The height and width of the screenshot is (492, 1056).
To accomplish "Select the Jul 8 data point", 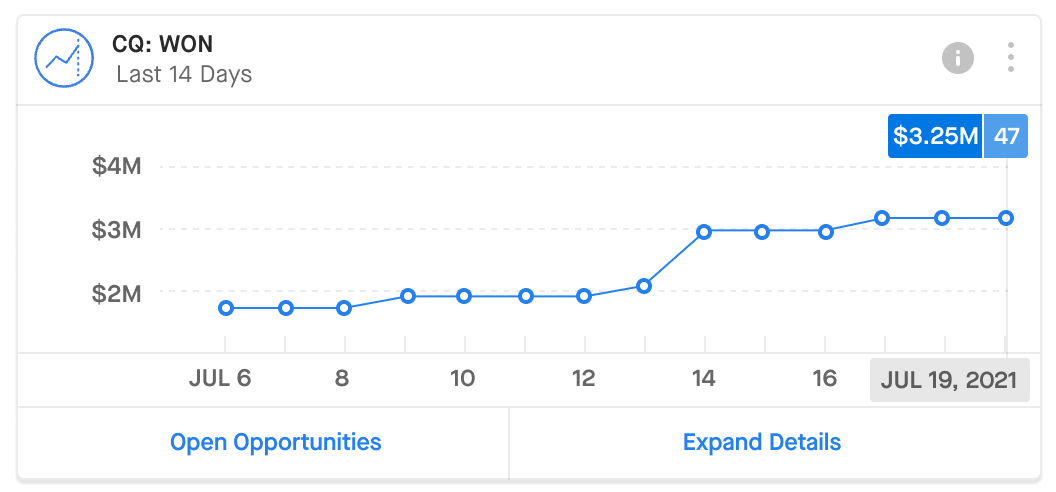I will tap(343, 308).
